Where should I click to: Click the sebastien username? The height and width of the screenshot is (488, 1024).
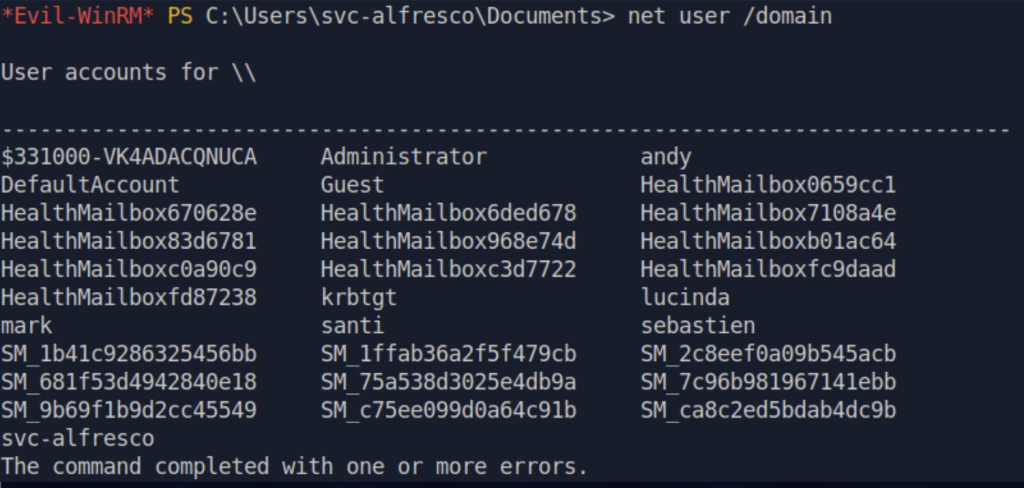coord(697,325)
